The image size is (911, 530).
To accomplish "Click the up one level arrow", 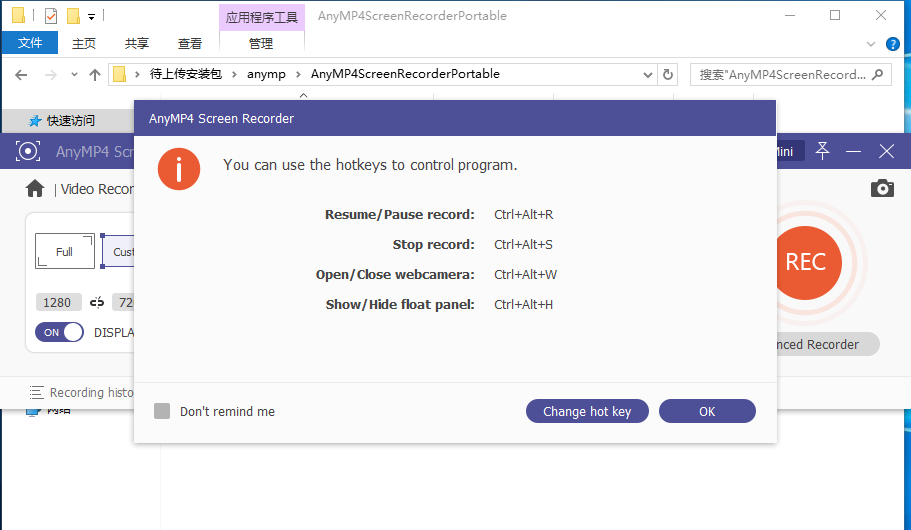I will tap(95, 75).
